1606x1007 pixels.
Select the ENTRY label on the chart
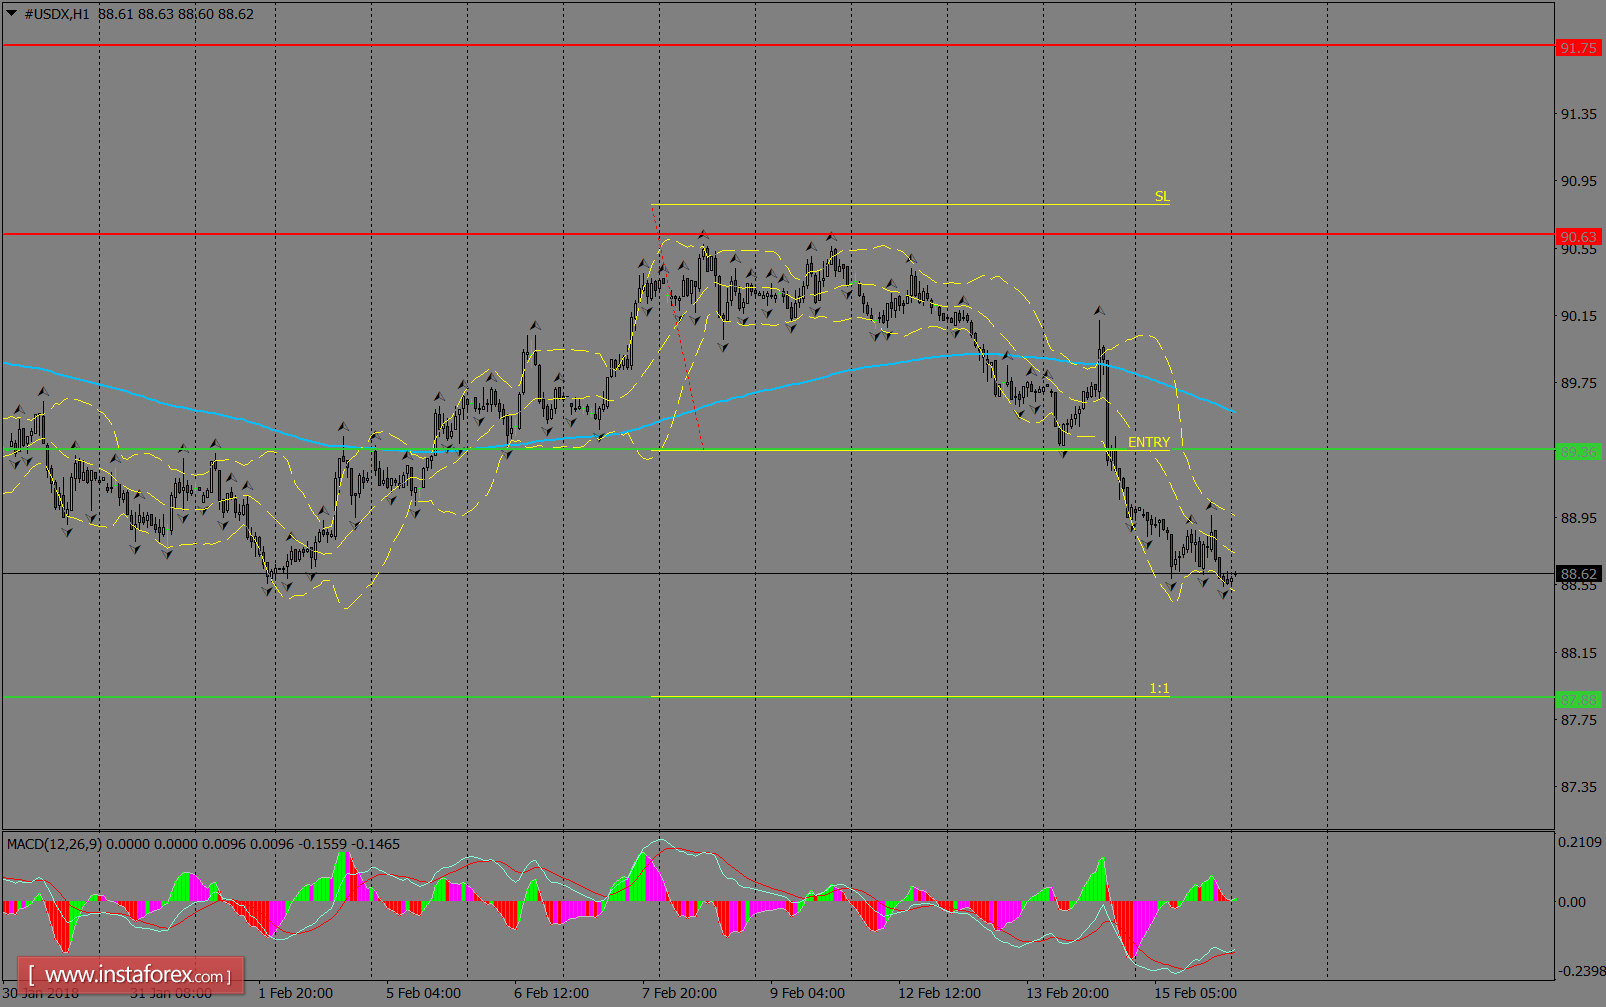click(x=1148, y=441)
